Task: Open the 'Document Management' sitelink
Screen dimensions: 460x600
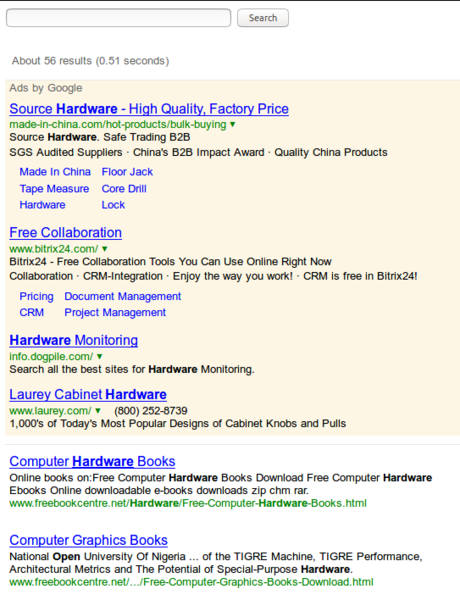Action: click(122, 296)
